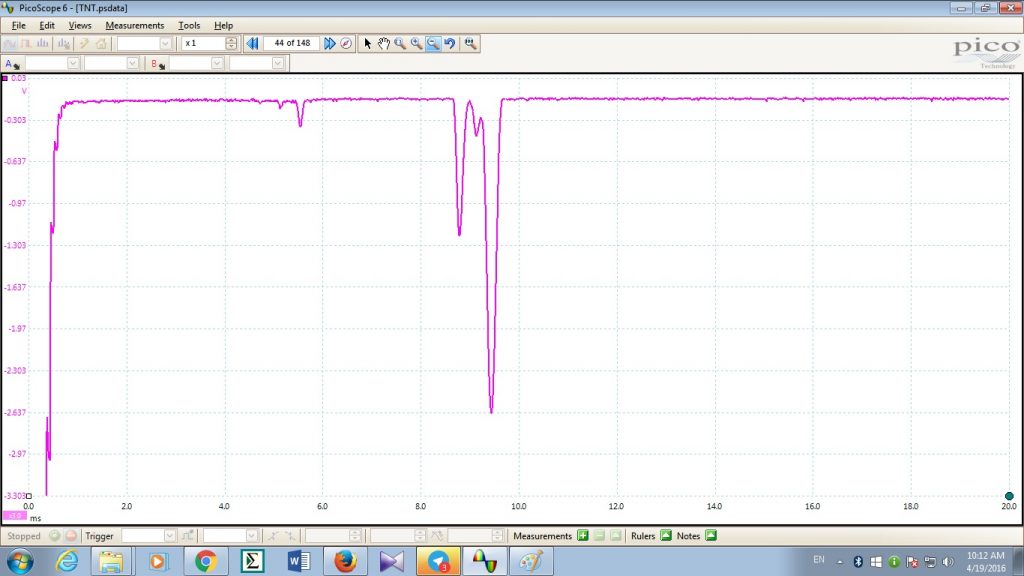Click the 44 of 148 buffer counter field
This screenshot has height=576, width=1024.
click(292, 43)
